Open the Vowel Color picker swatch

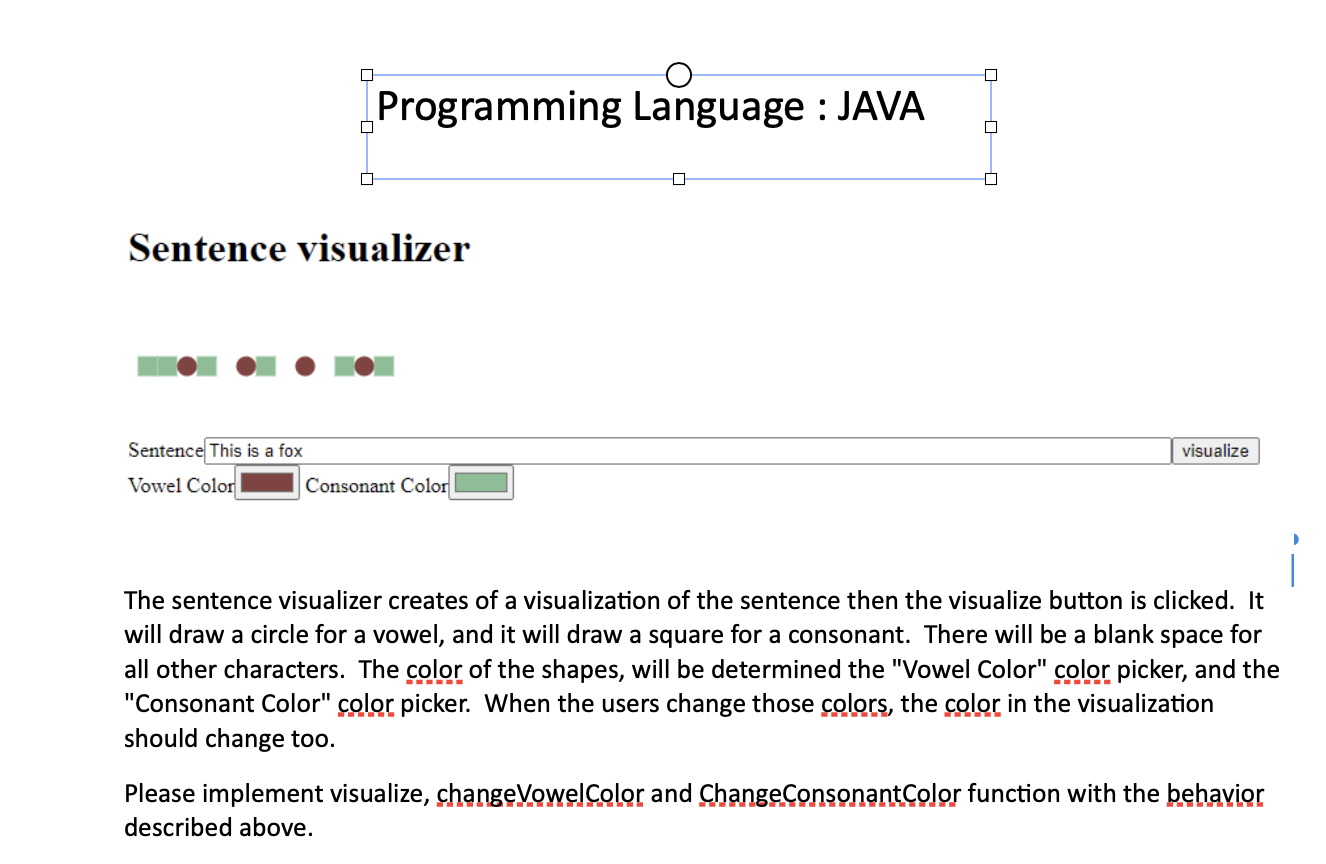click(x=267, y=483)
